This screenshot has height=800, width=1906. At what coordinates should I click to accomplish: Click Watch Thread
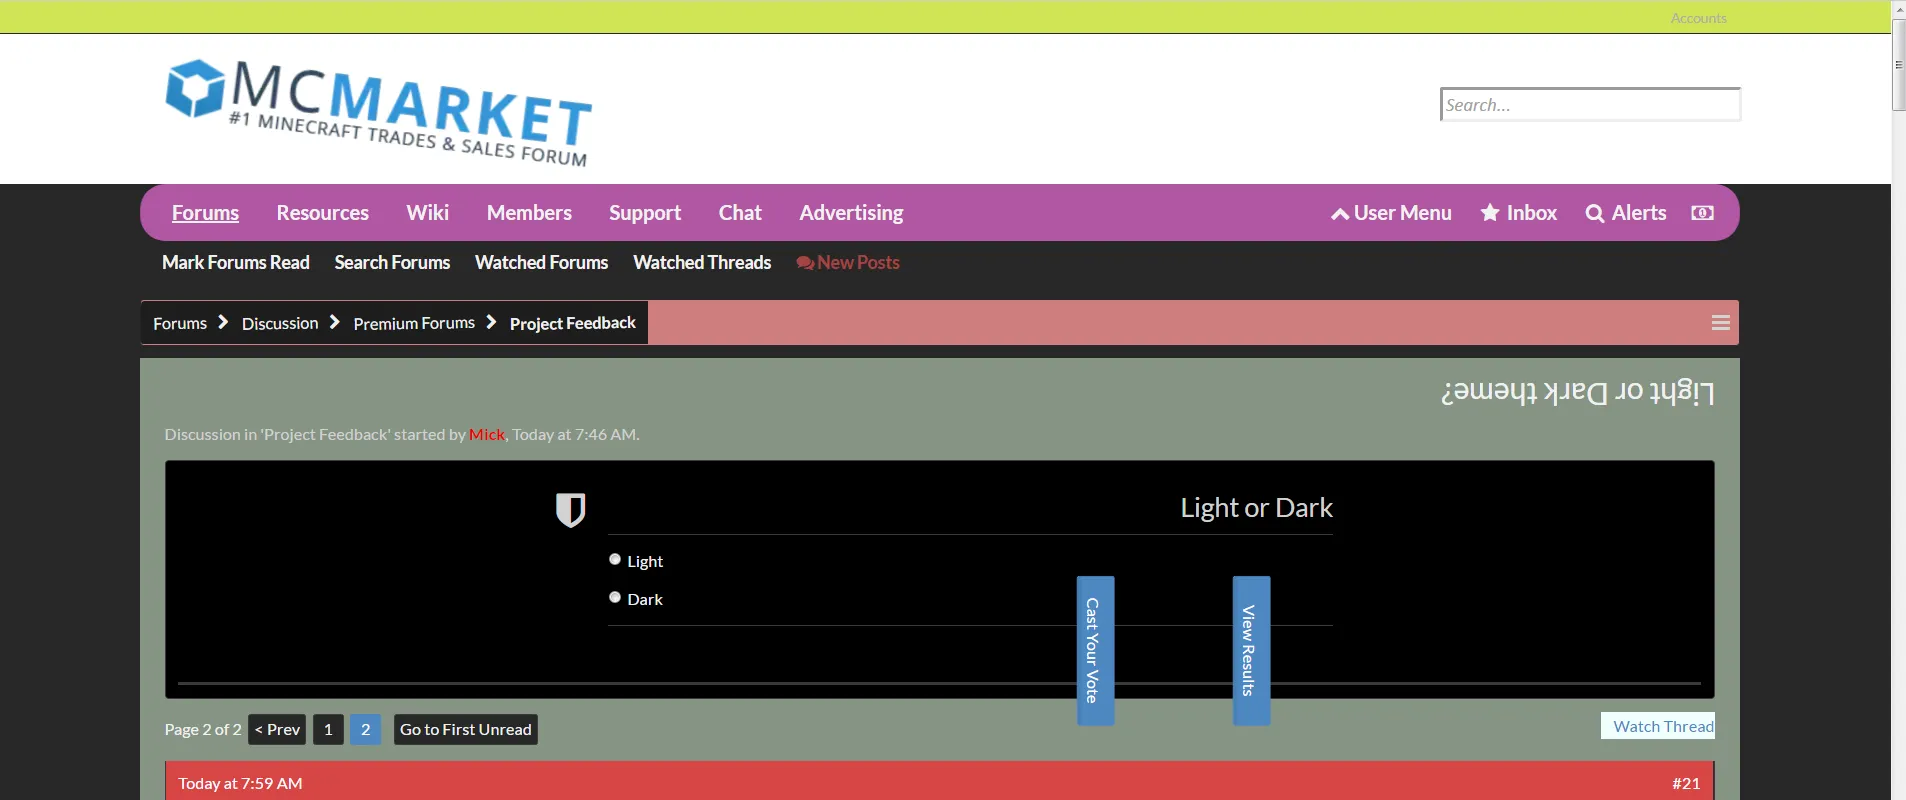click(1658, 726)
